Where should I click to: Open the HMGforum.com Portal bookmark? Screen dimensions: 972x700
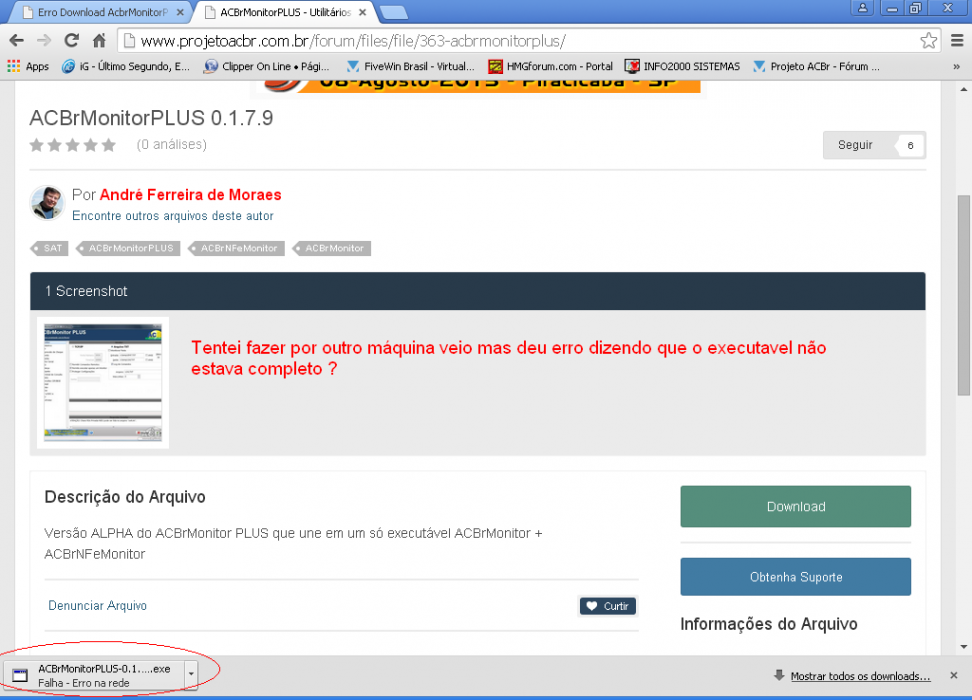(x=550, y=66)
